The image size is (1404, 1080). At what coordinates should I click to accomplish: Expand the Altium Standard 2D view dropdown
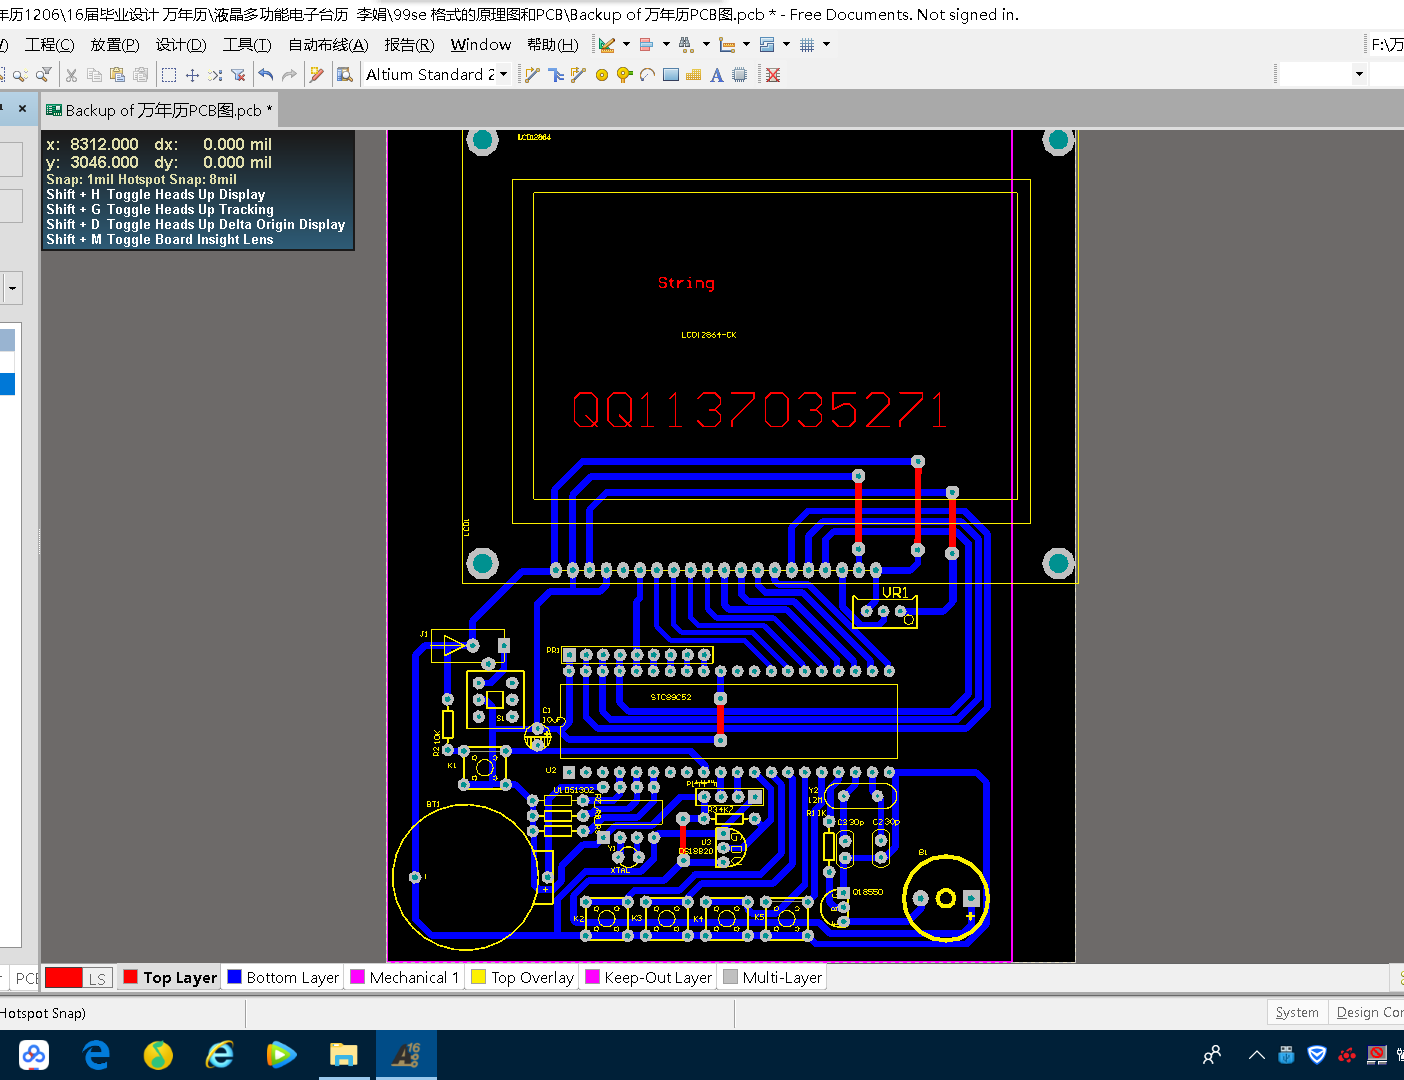coord(503,75)
